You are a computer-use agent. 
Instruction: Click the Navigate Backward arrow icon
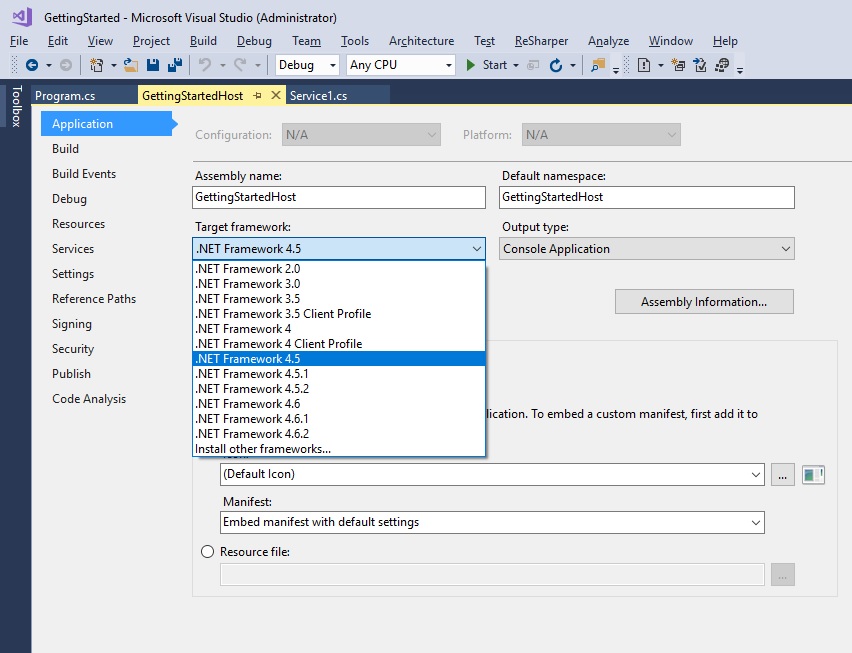click(x=31, y=65)
